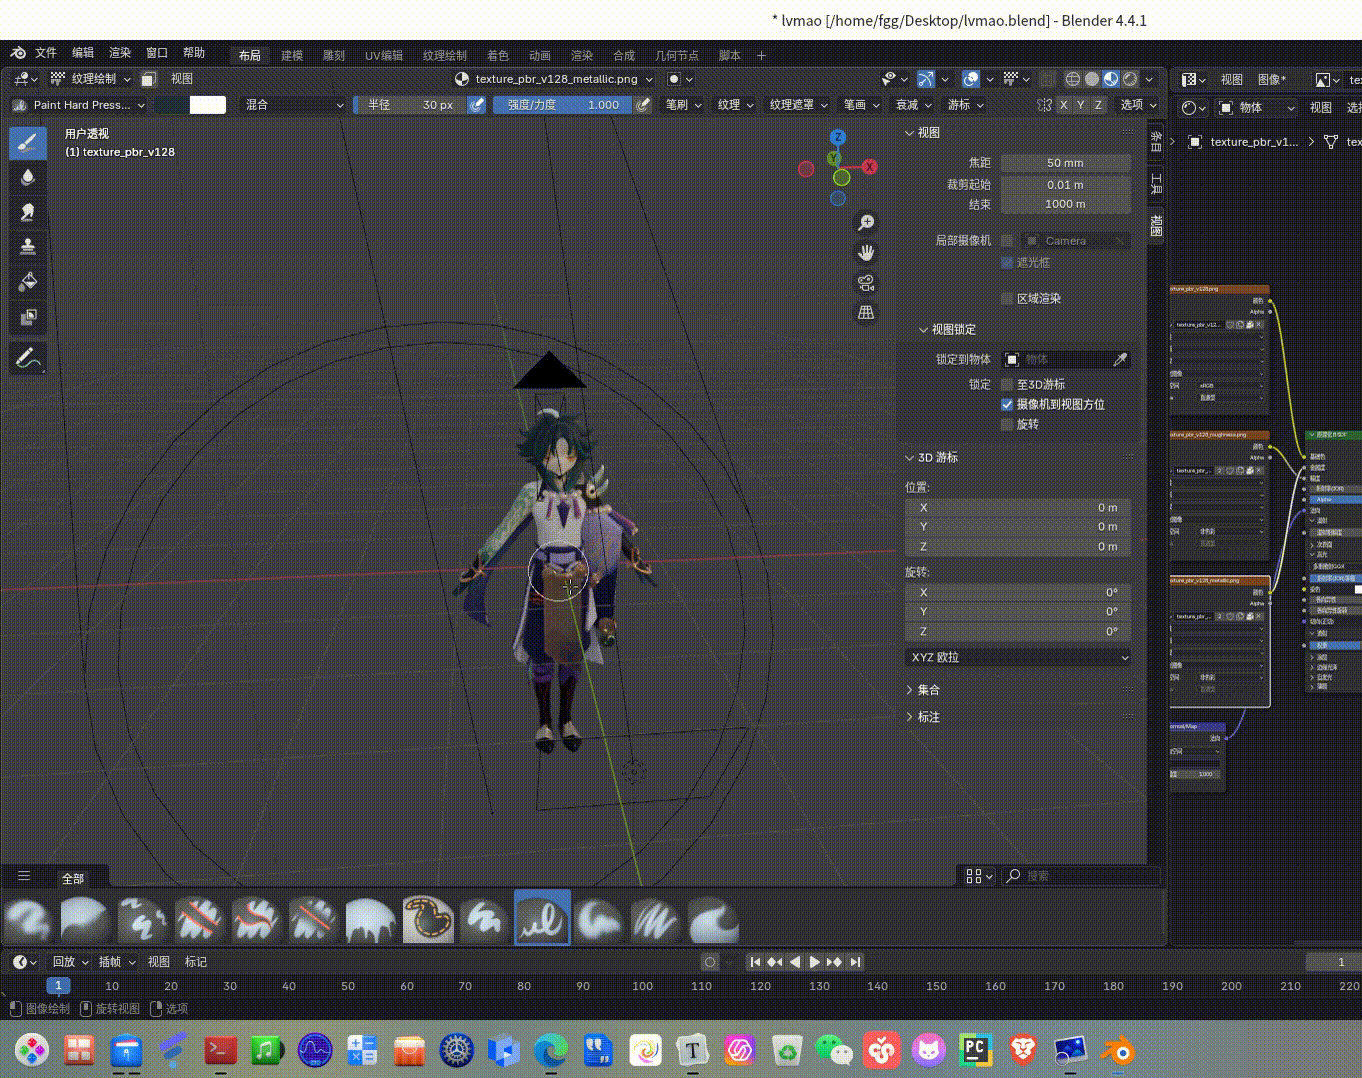Open the 纹理绘制 mode dropdown
1362x1078 pixels.
pyautogui.click(x=91, y=79)
